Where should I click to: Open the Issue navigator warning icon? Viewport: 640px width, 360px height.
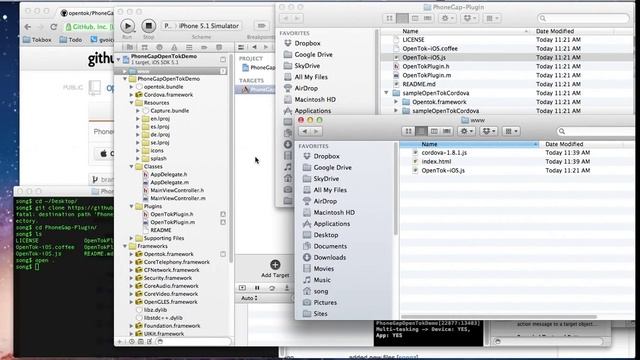[x=174, y=47]
